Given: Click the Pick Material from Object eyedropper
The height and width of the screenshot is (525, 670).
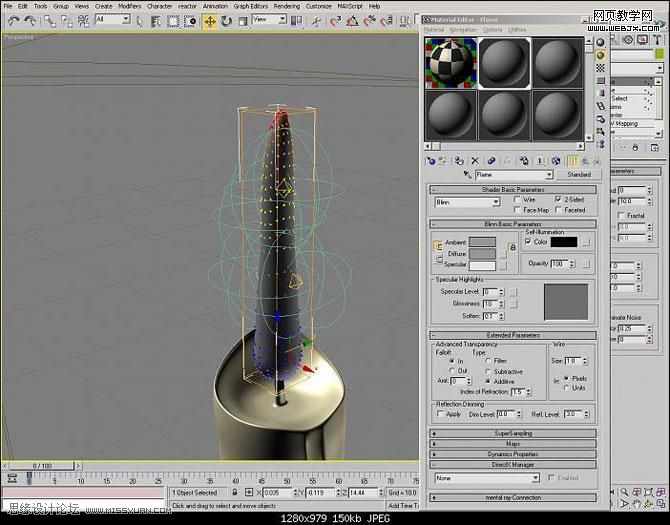Looking at the screenshot, I should pos(467,175).
